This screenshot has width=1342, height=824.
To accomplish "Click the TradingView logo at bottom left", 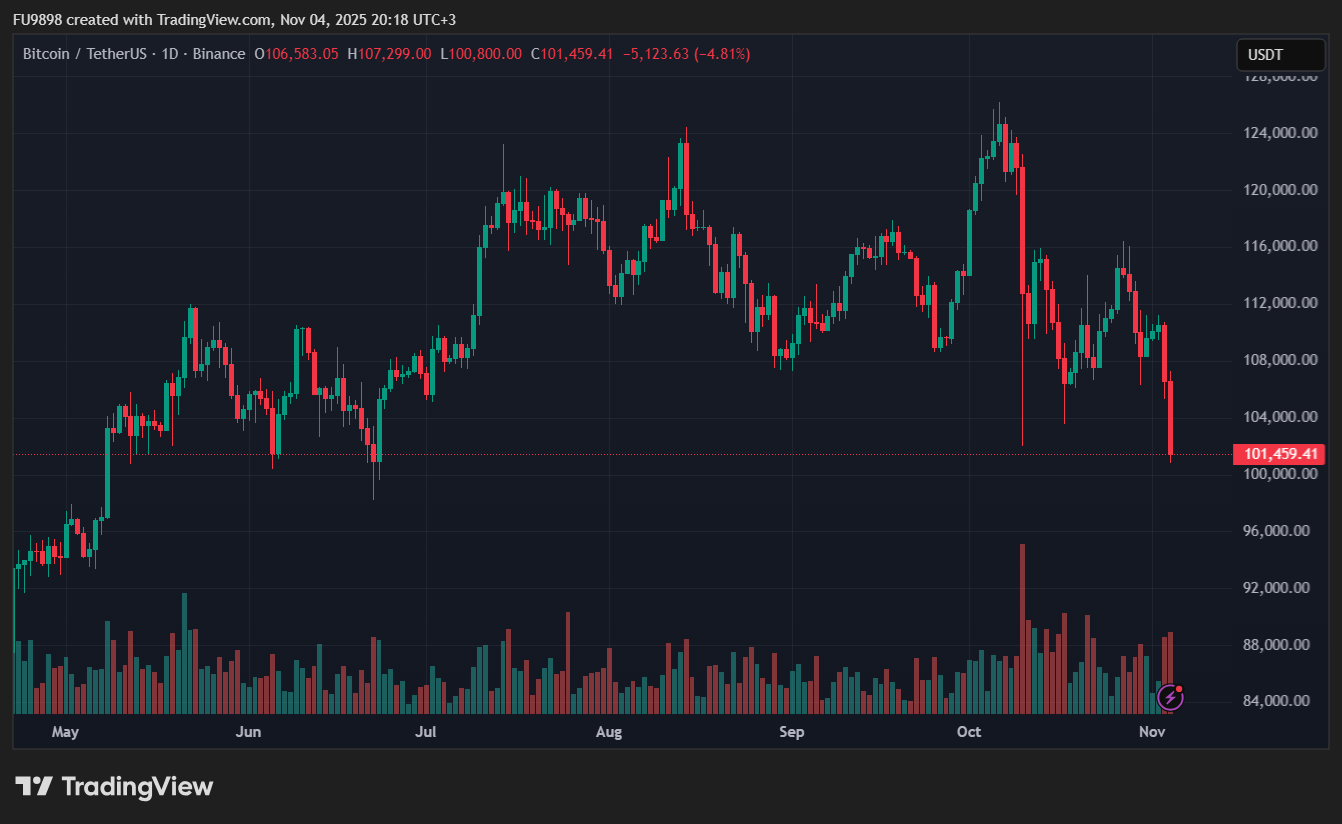I will click(x=114, y=787).
